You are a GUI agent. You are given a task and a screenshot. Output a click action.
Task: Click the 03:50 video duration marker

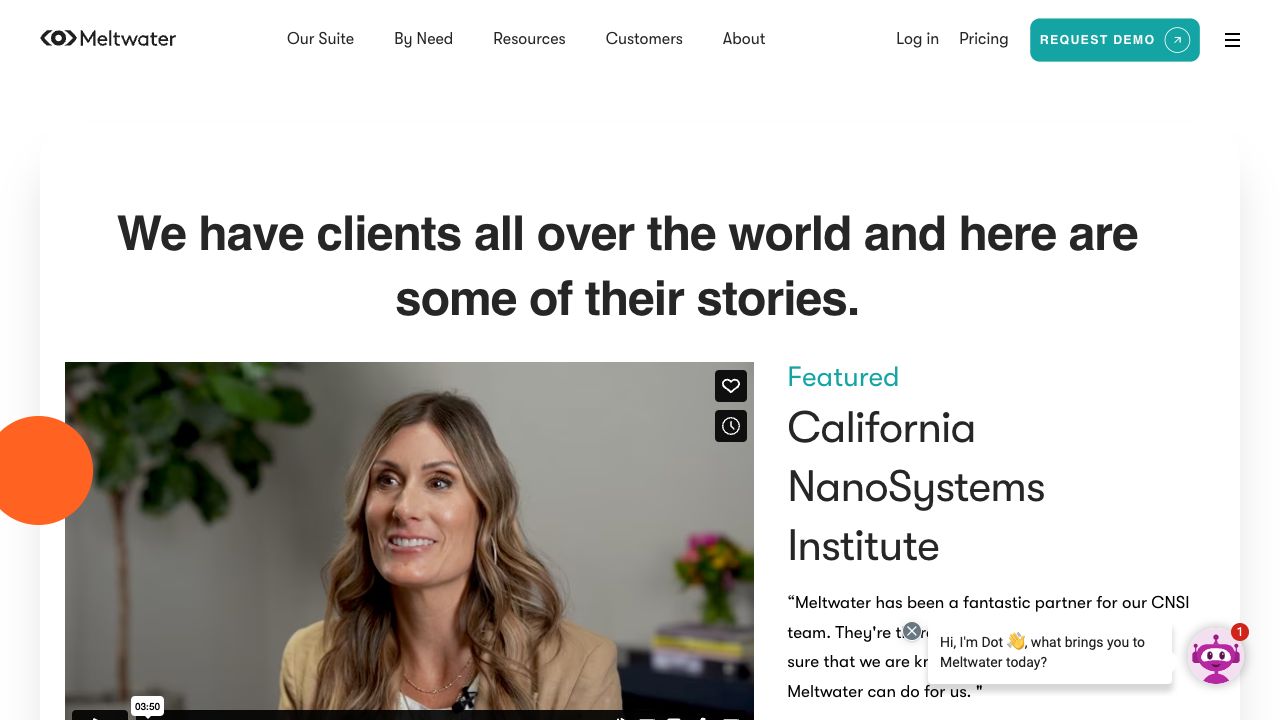pos(147,707)
